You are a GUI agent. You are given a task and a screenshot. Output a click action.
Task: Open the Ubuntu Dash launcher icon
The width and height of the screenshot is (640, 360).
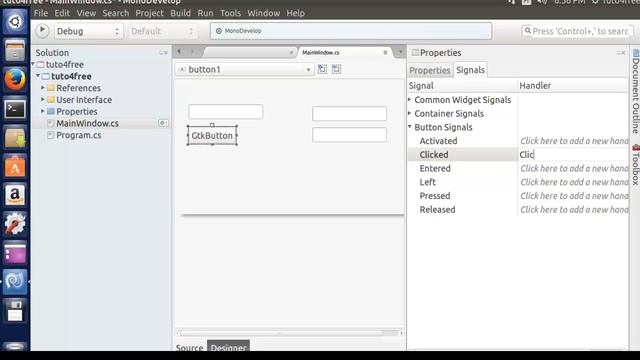15,22
